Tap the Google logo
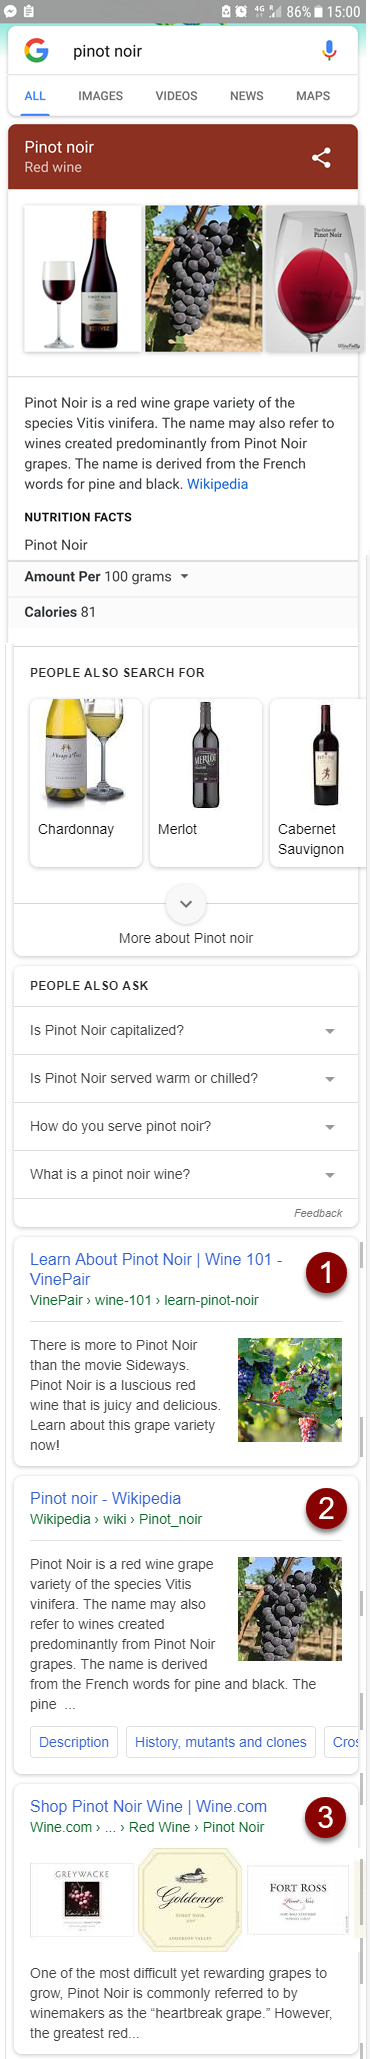370x2059 pixels. coord(37,51)
